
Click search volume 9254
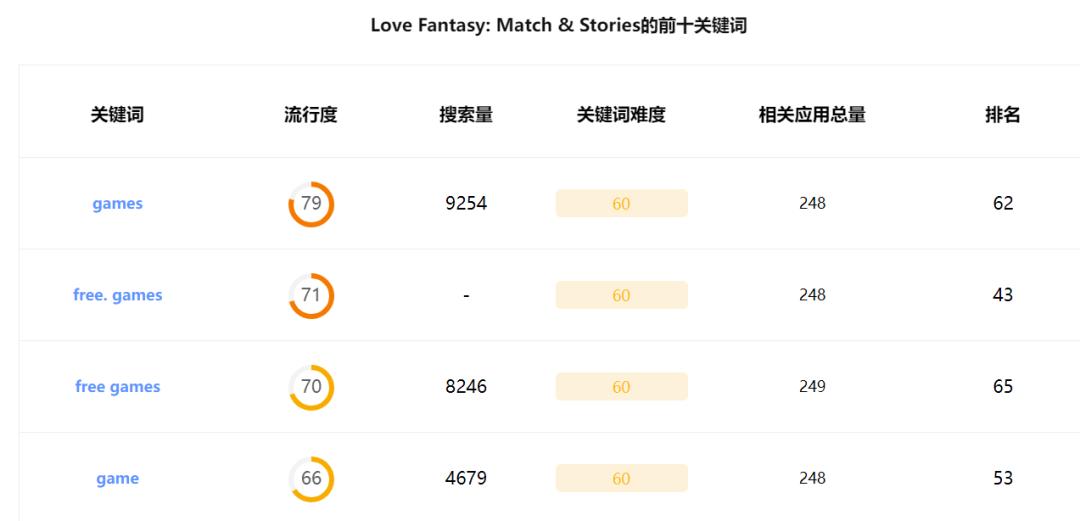[466, 203]
